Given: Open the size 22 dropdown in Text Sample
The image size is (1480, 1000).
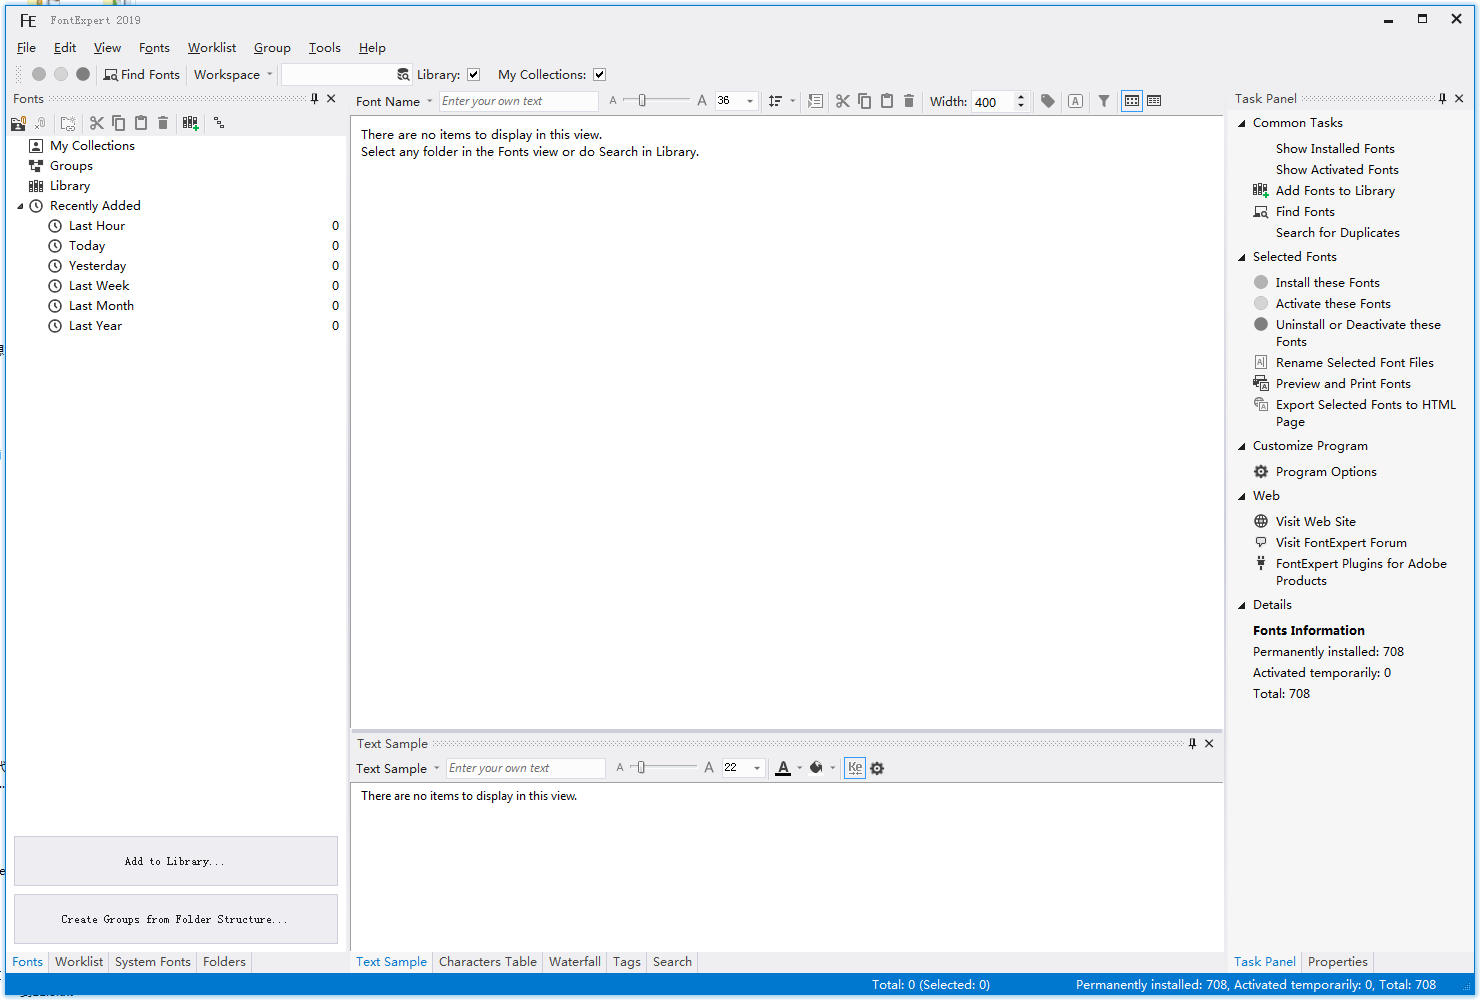Looking at the screenshot, I should [x=757, y=768].
